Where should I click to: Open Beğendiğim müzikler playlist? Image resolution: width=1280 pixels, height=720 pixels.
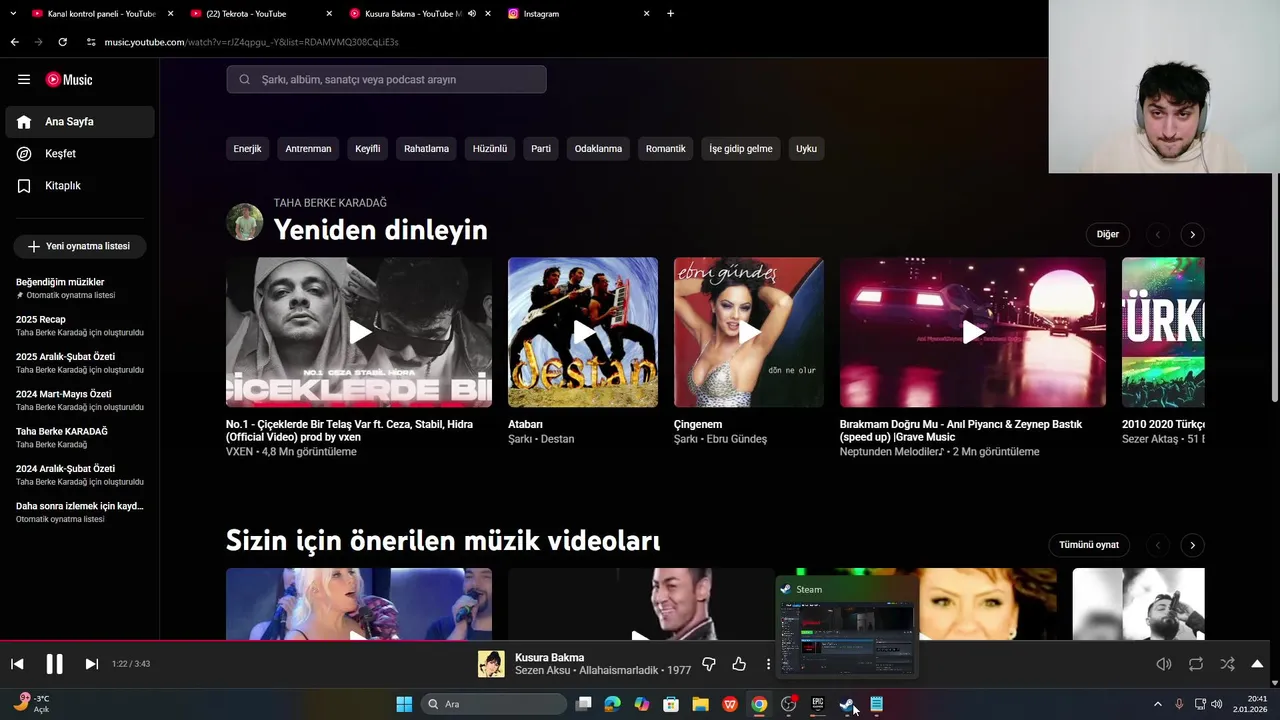(x=80, y=288)
